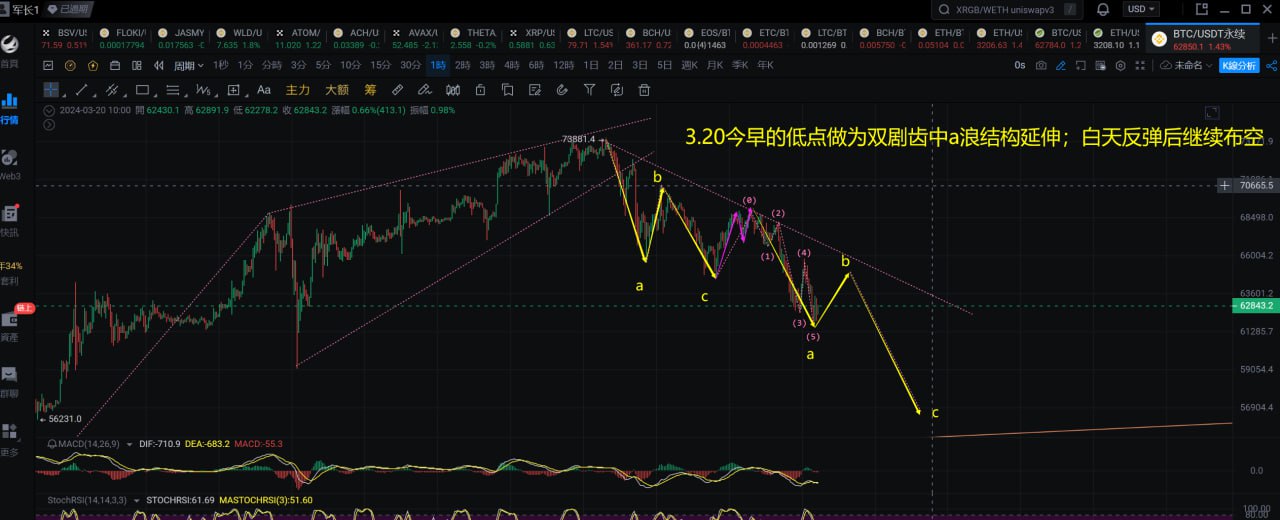Toggle the magnet snap icon
Viewport: 1280px width, 520px height.
pos(562,89)
